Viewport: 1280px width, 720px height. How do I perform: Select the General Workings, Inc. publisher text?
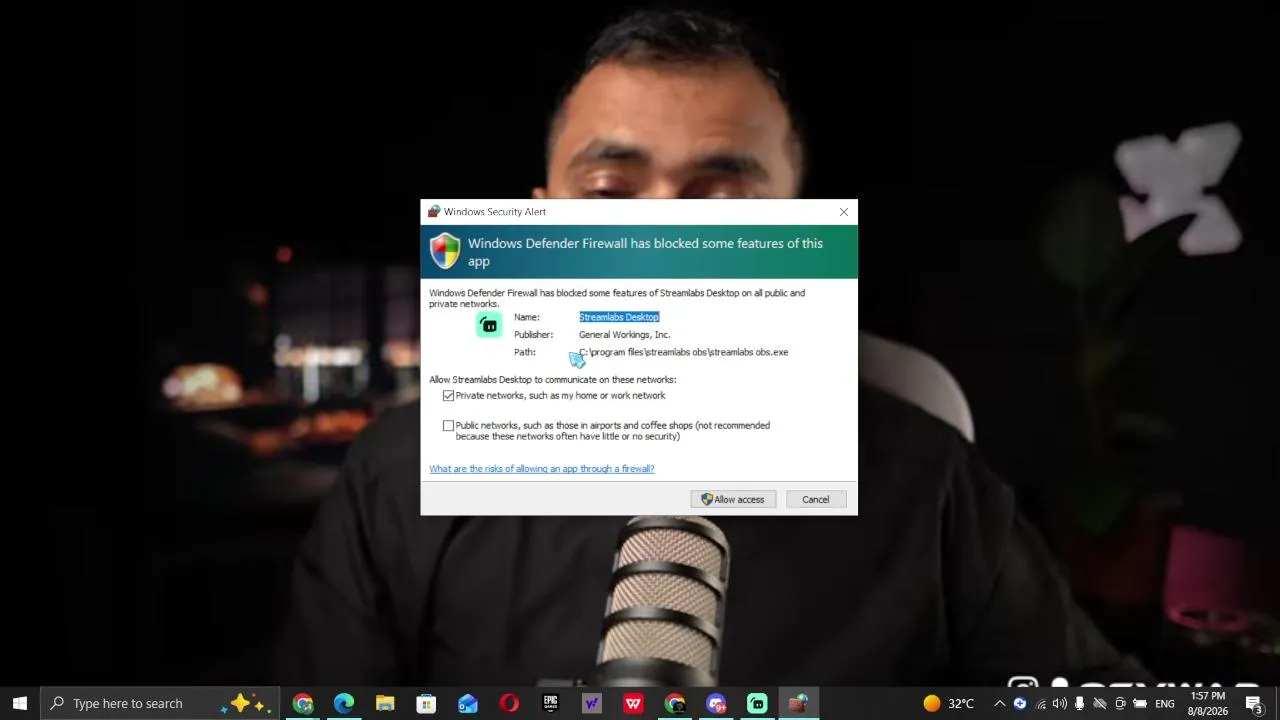pos(625,335)
